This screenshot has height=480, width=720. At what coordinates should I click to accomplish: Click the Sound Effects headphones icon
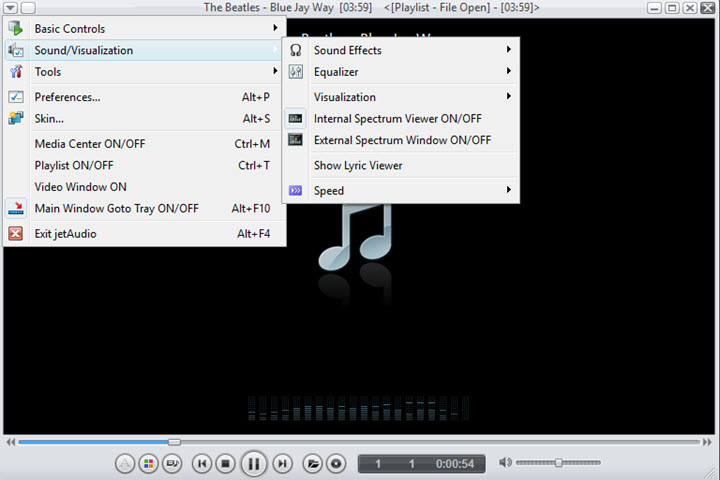coord(296,50)
